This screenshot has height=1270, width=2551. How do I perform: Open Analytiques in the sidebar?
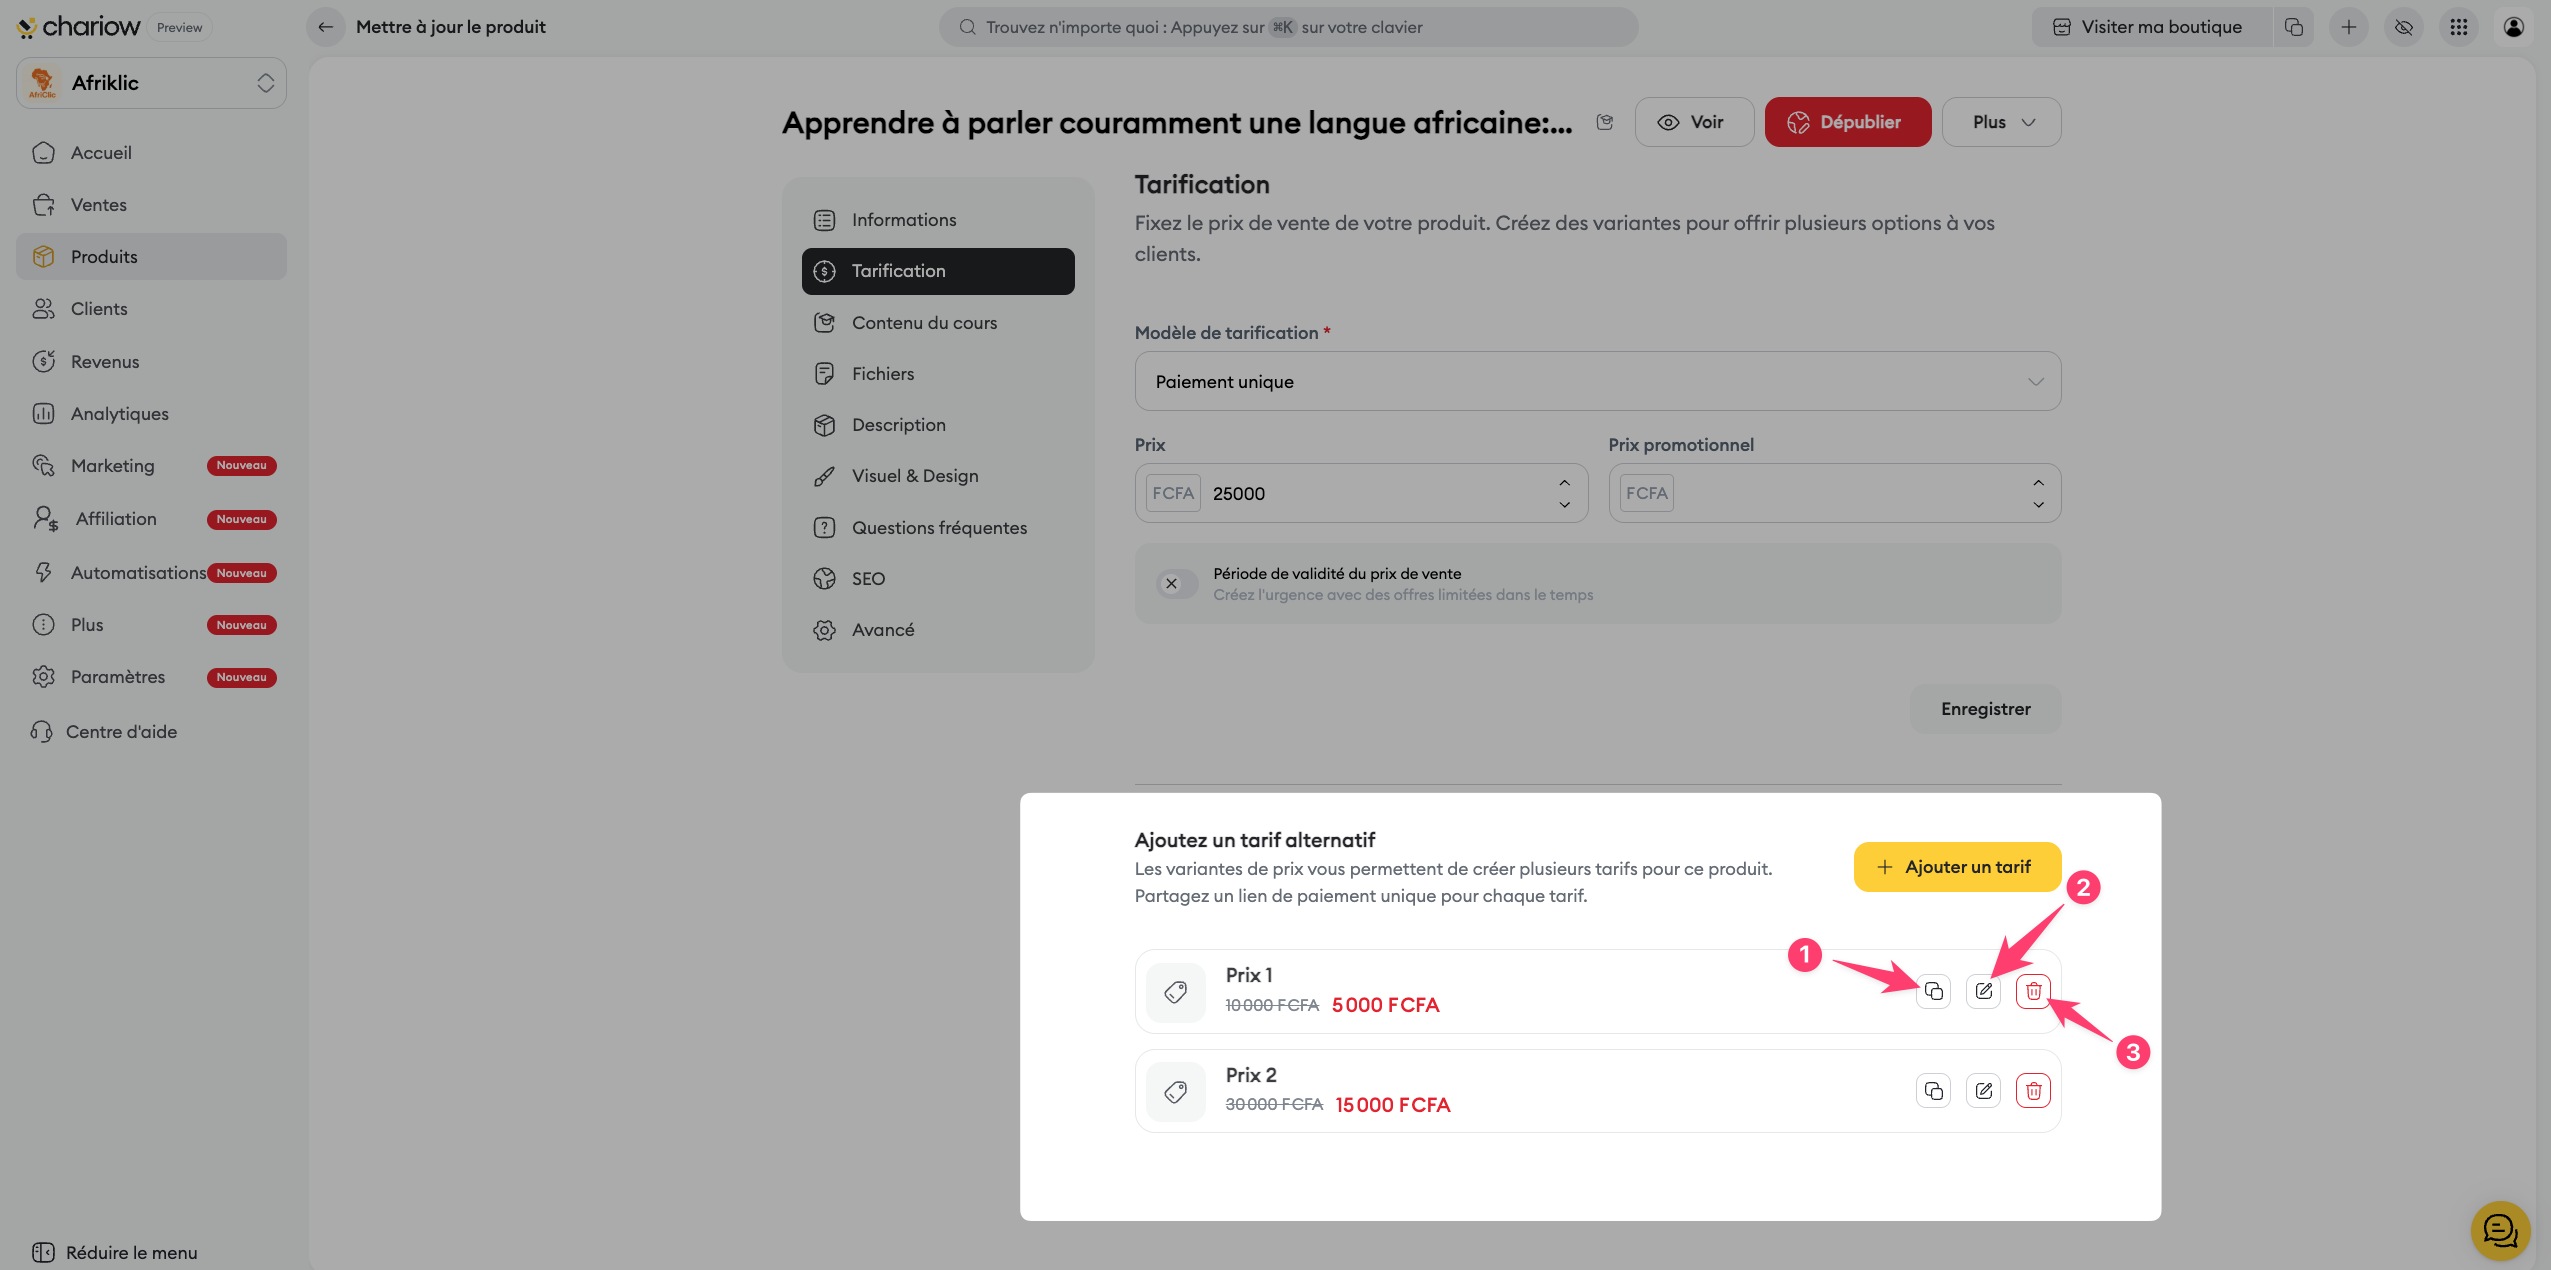119,414
